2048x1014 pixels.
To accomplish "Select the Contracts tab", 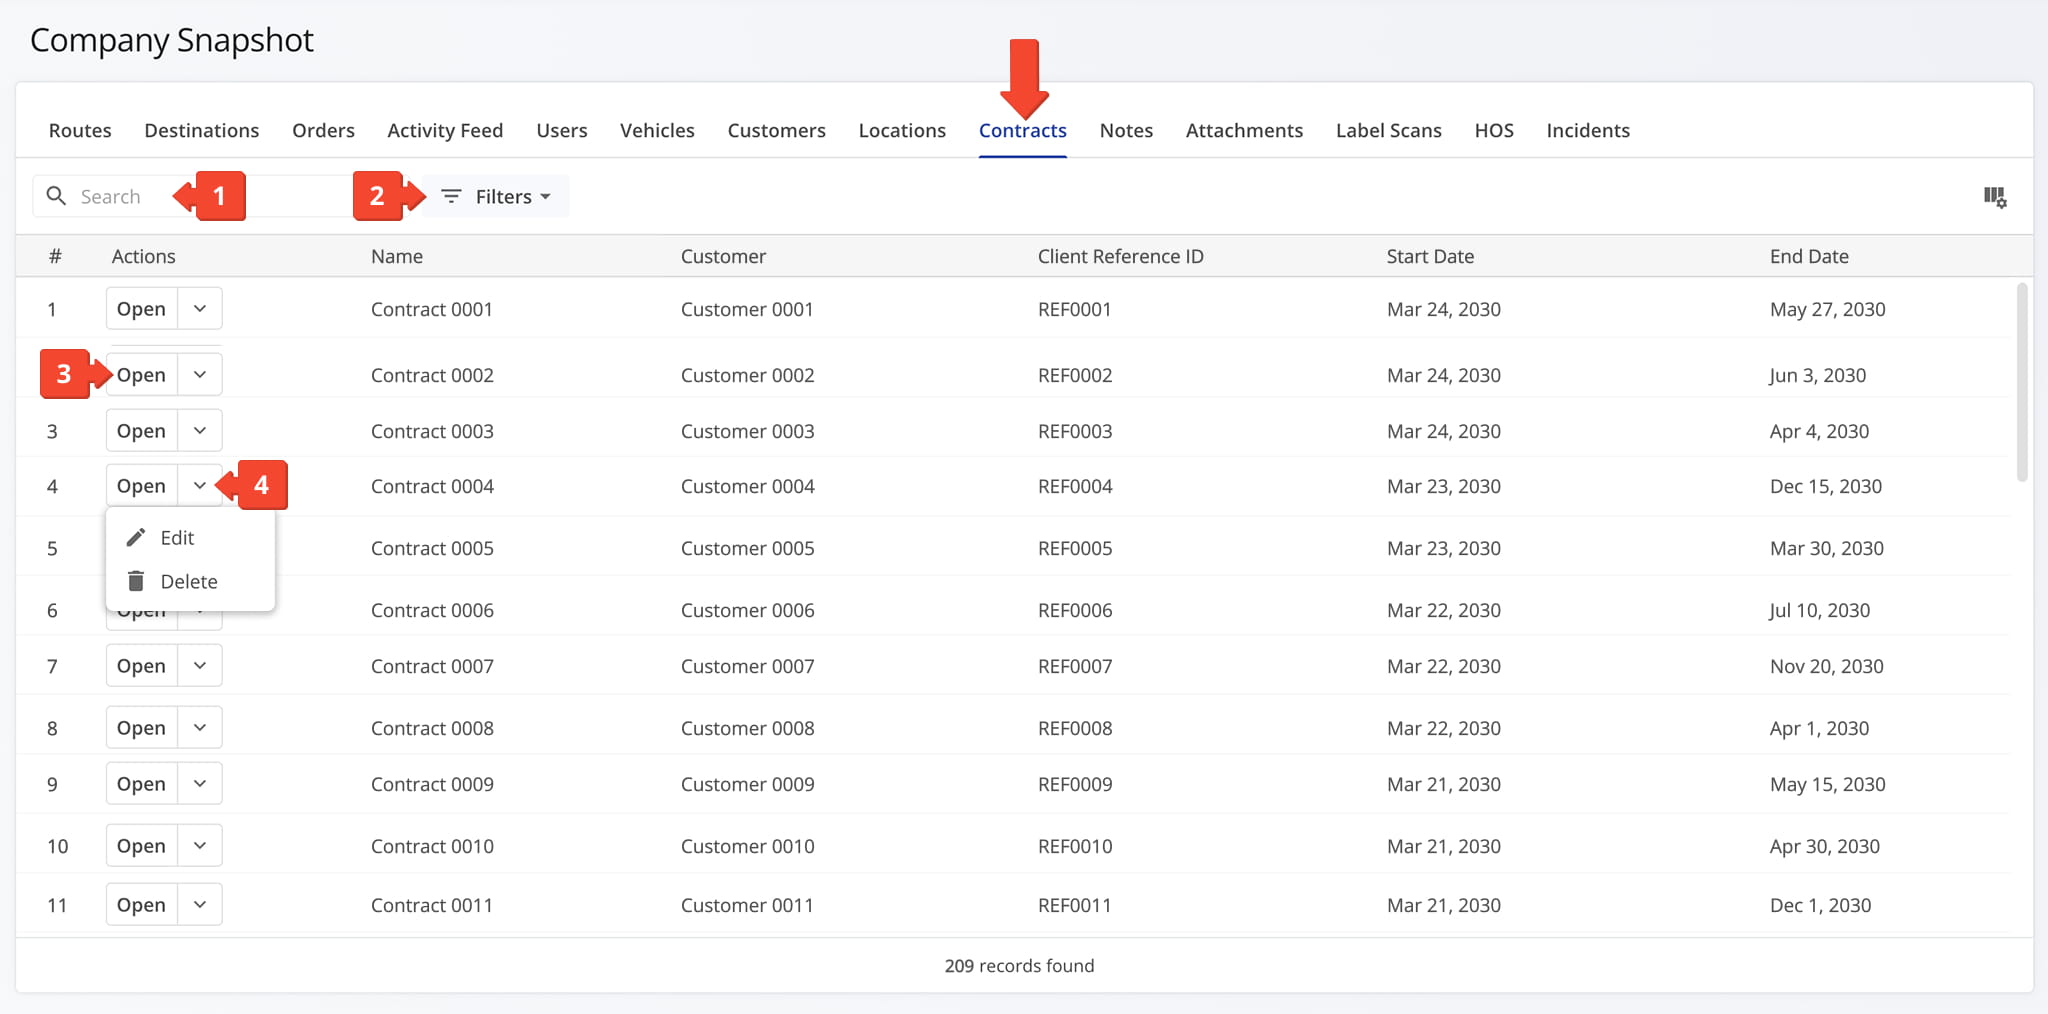I will 1023,130.
